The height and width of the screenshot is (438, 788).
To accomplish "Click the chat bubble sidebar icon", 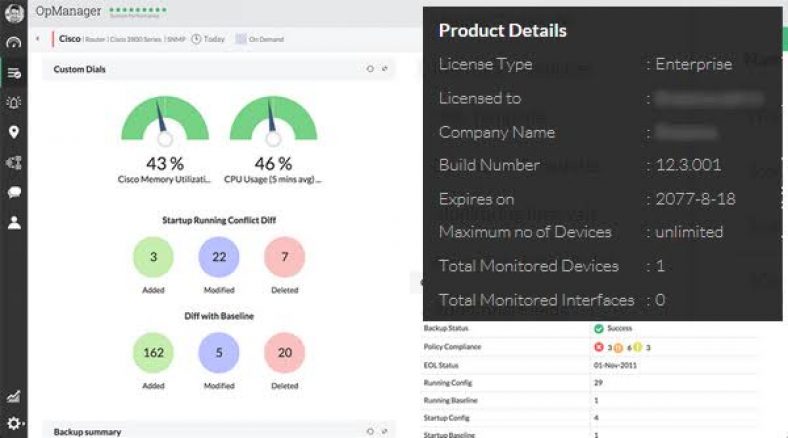I will [x=14, y=192].
